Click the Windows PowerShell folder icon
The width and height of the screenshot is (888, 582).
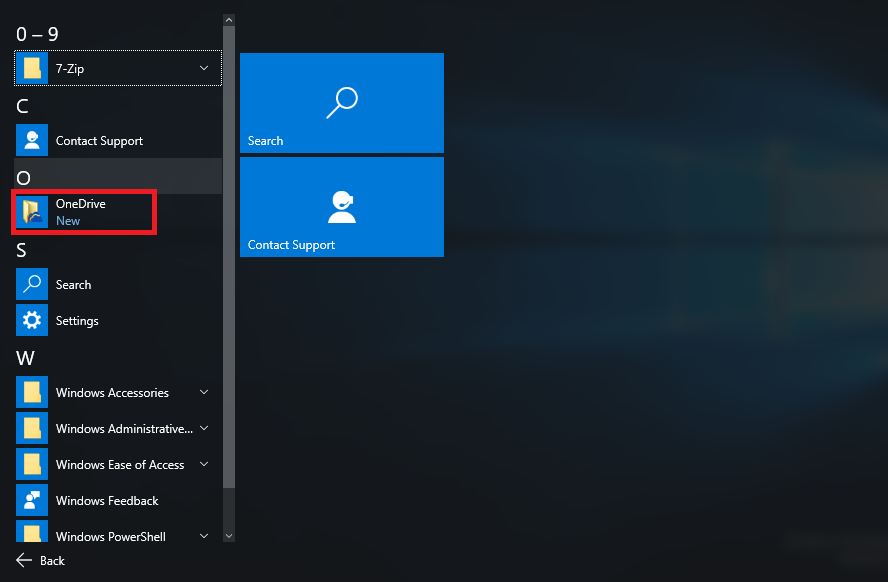(32, 531)
